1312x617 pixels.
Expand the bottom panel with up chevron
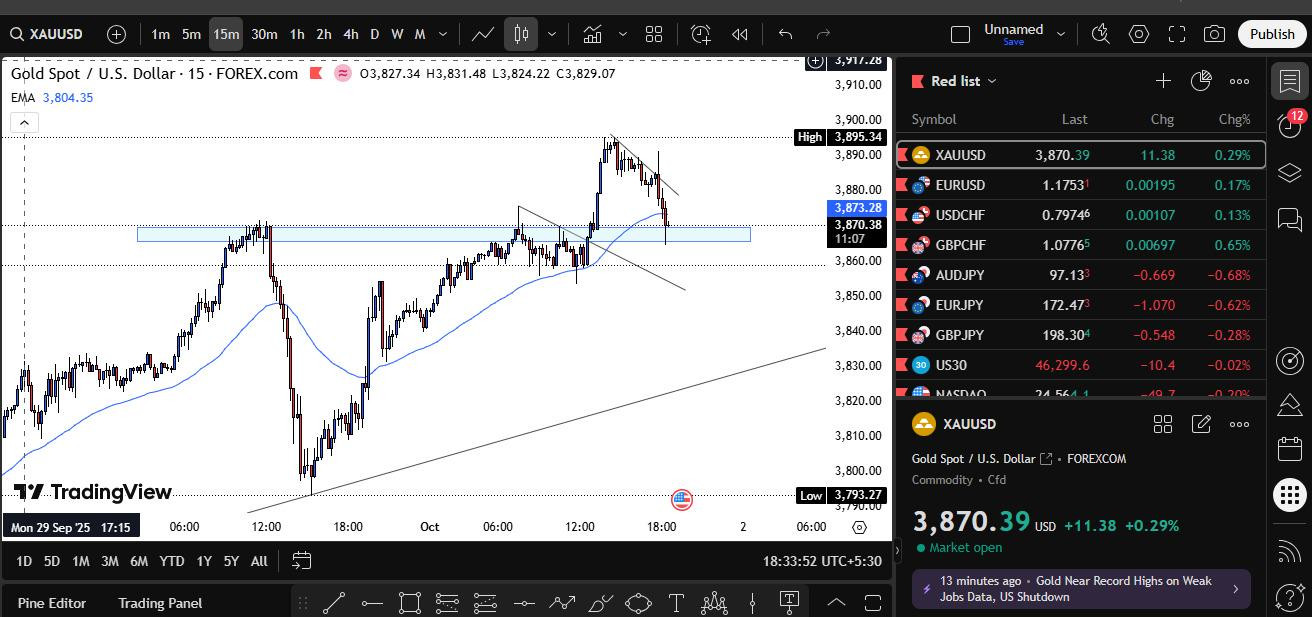(x=836, y=603)
